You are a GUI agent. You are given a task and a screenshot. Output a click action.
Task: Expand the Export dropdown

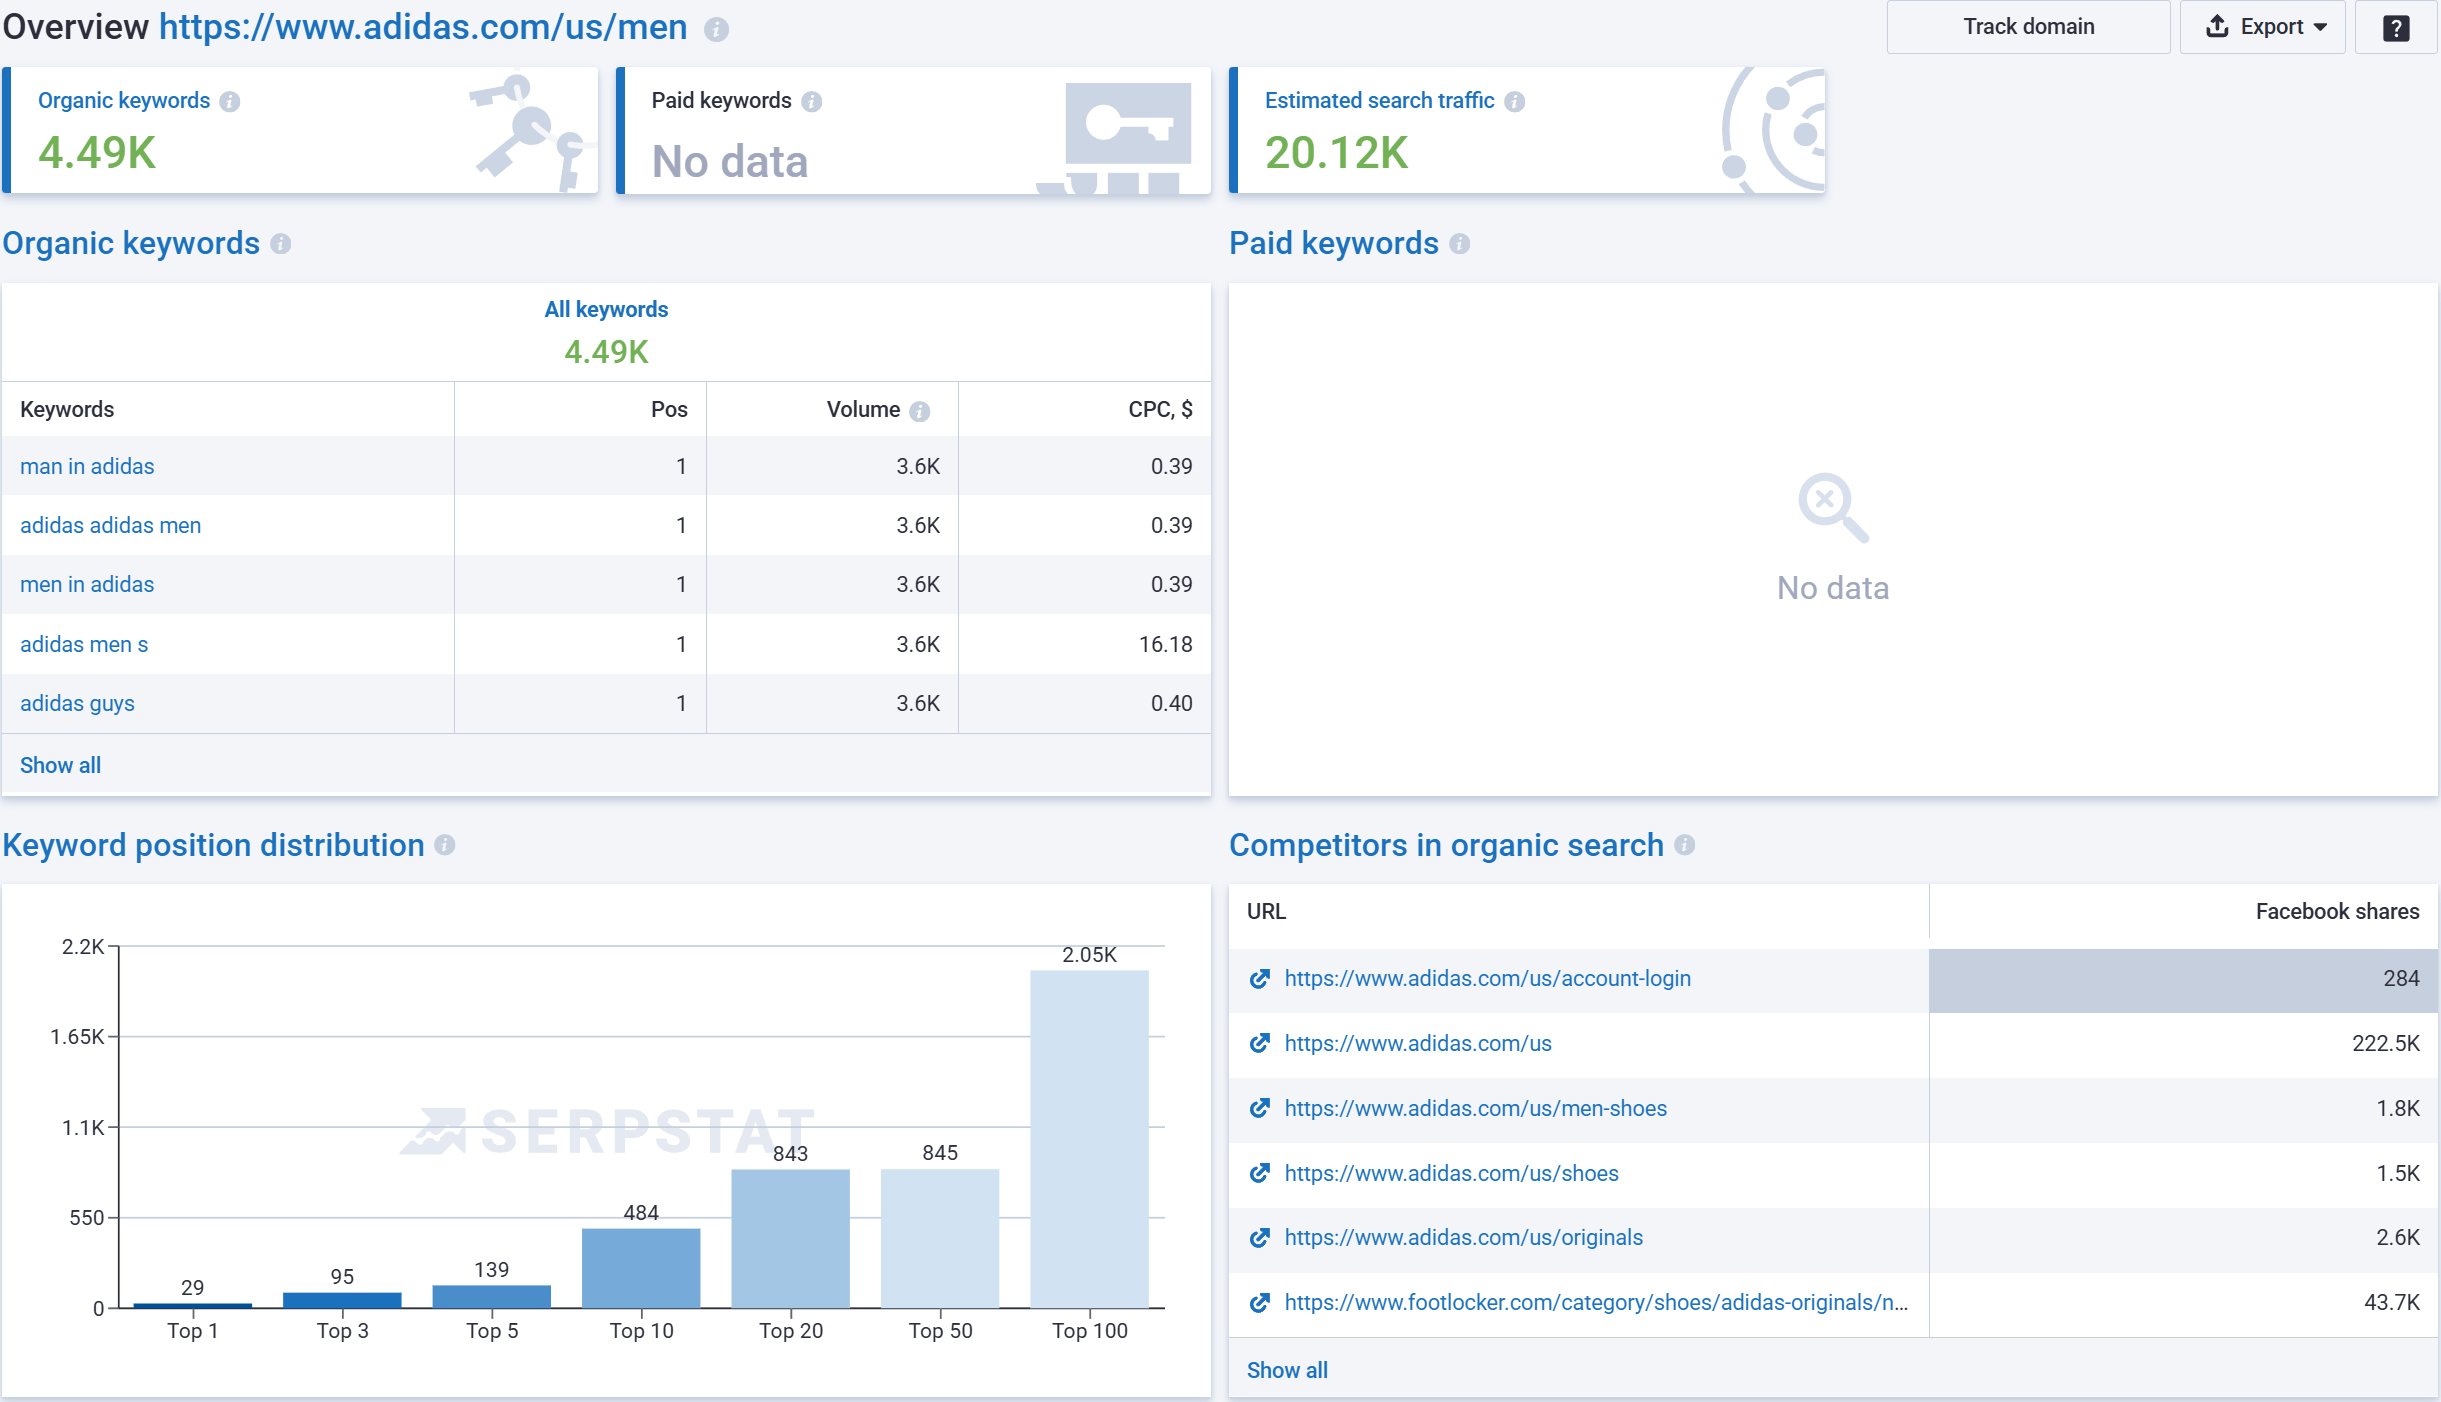click(2263, 27)
